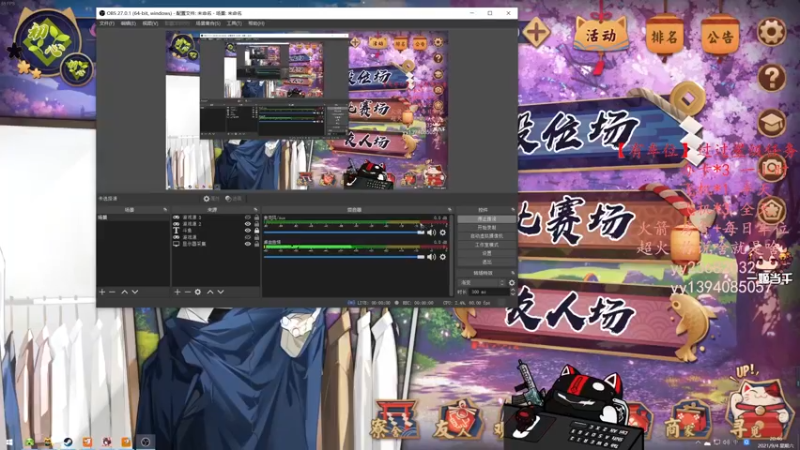This screenshot has height=450, width=800.
Task: Open OBS settings from controls panel
Action: point(486,253)
